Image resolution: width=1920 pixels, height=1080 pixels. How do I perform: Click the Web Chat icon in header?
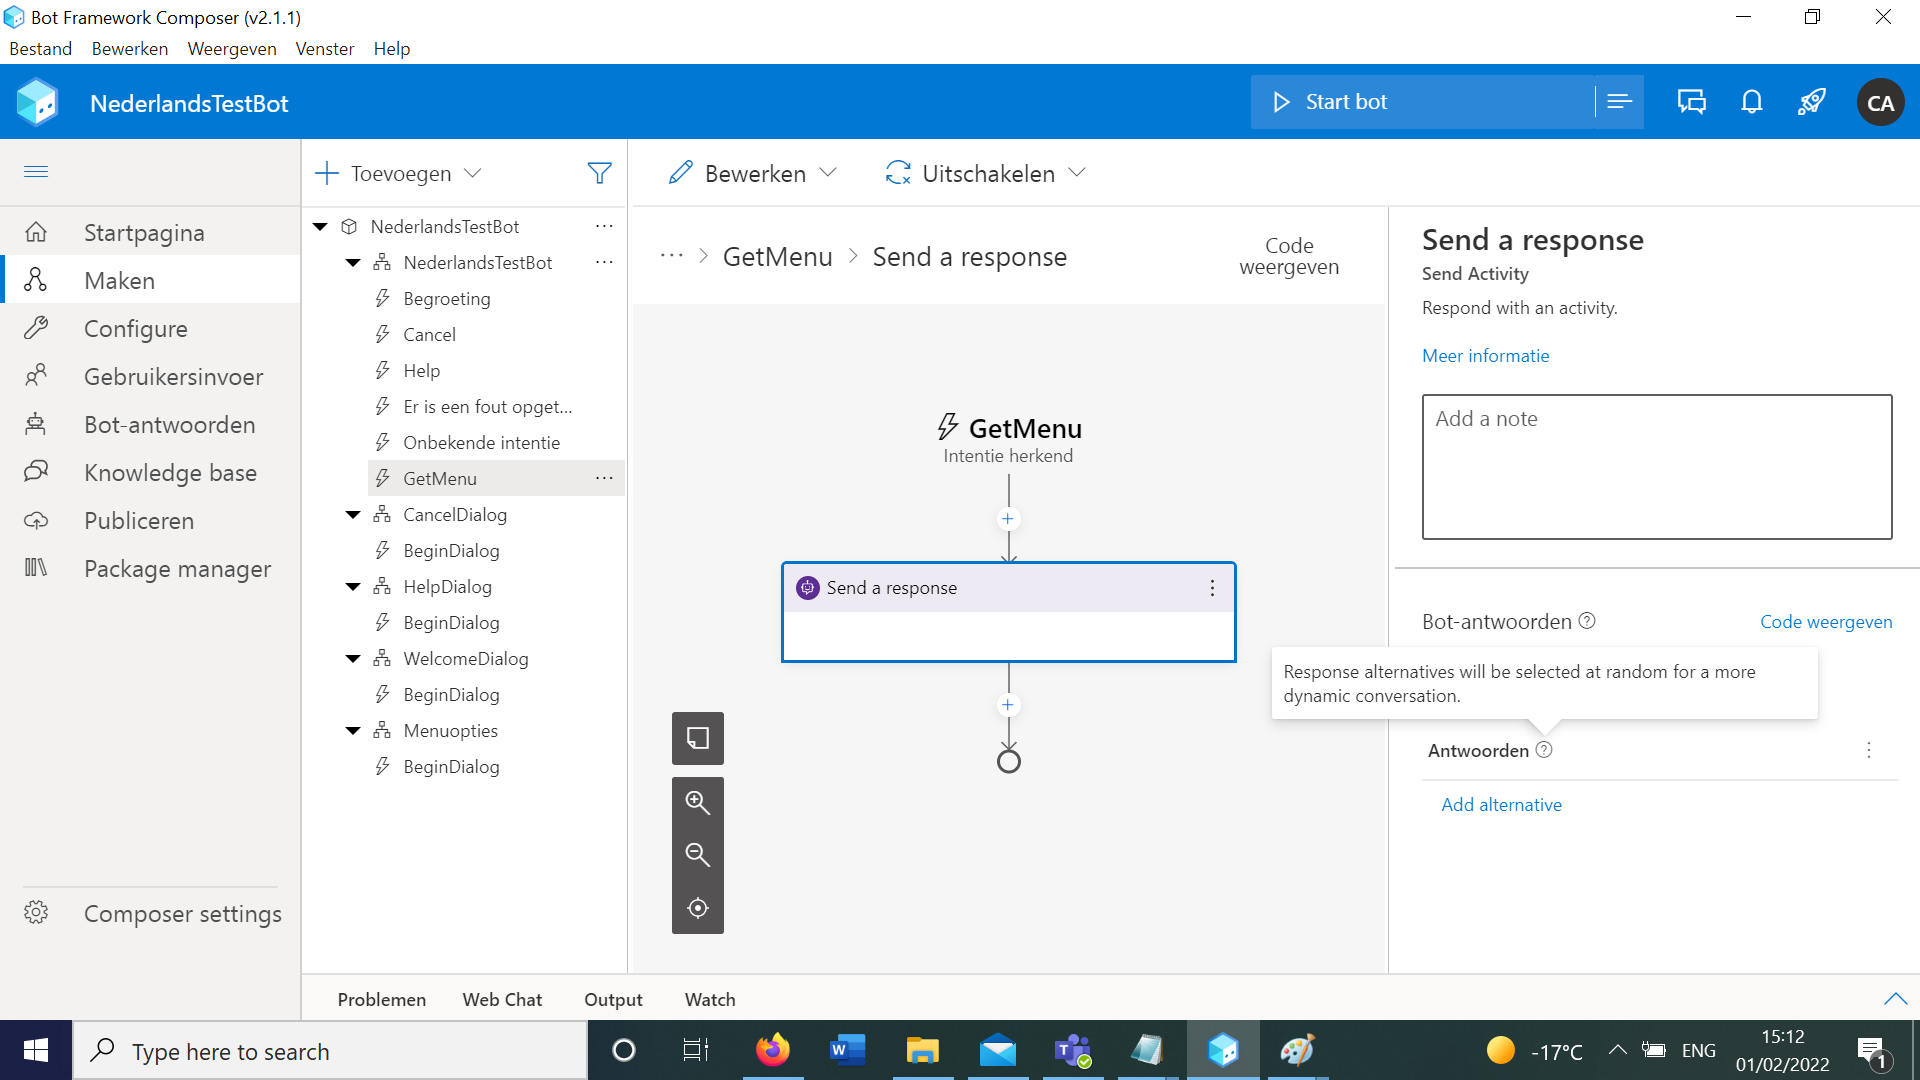[1691, 102]
